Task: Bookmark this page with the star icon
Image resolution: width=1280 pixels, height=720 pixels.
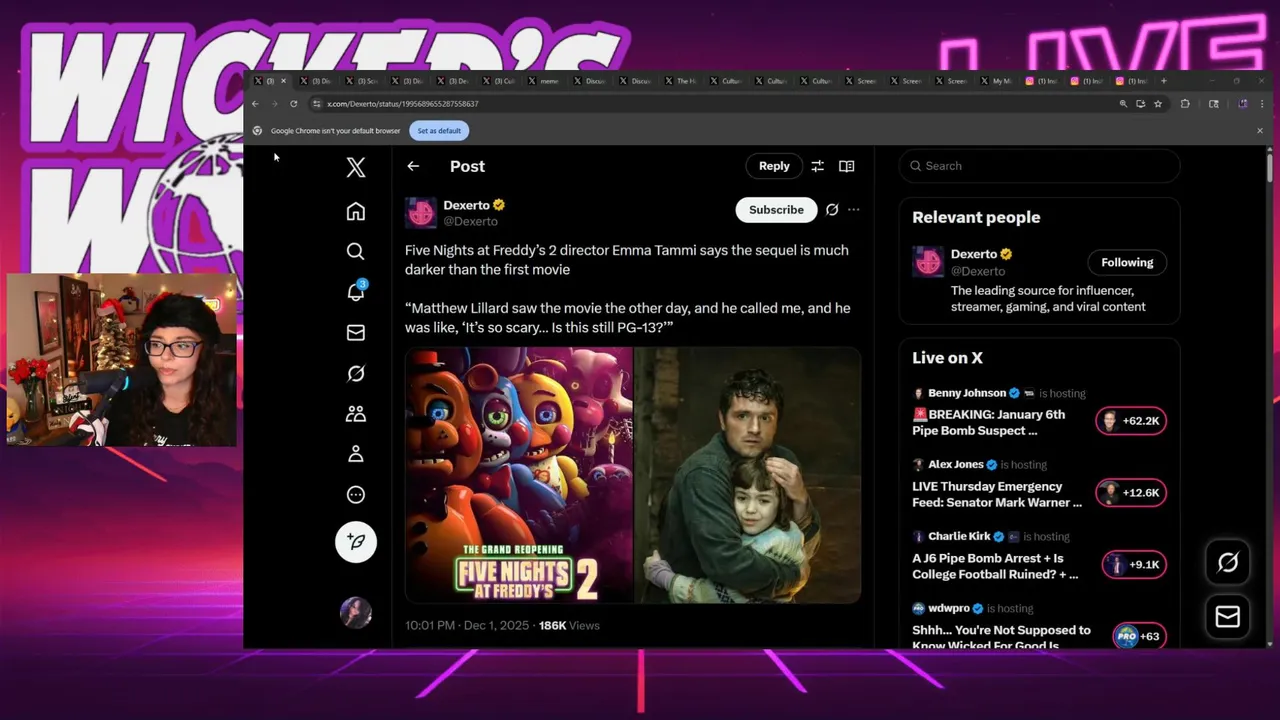Action: pyautogui.click(x=1158, y=104)
